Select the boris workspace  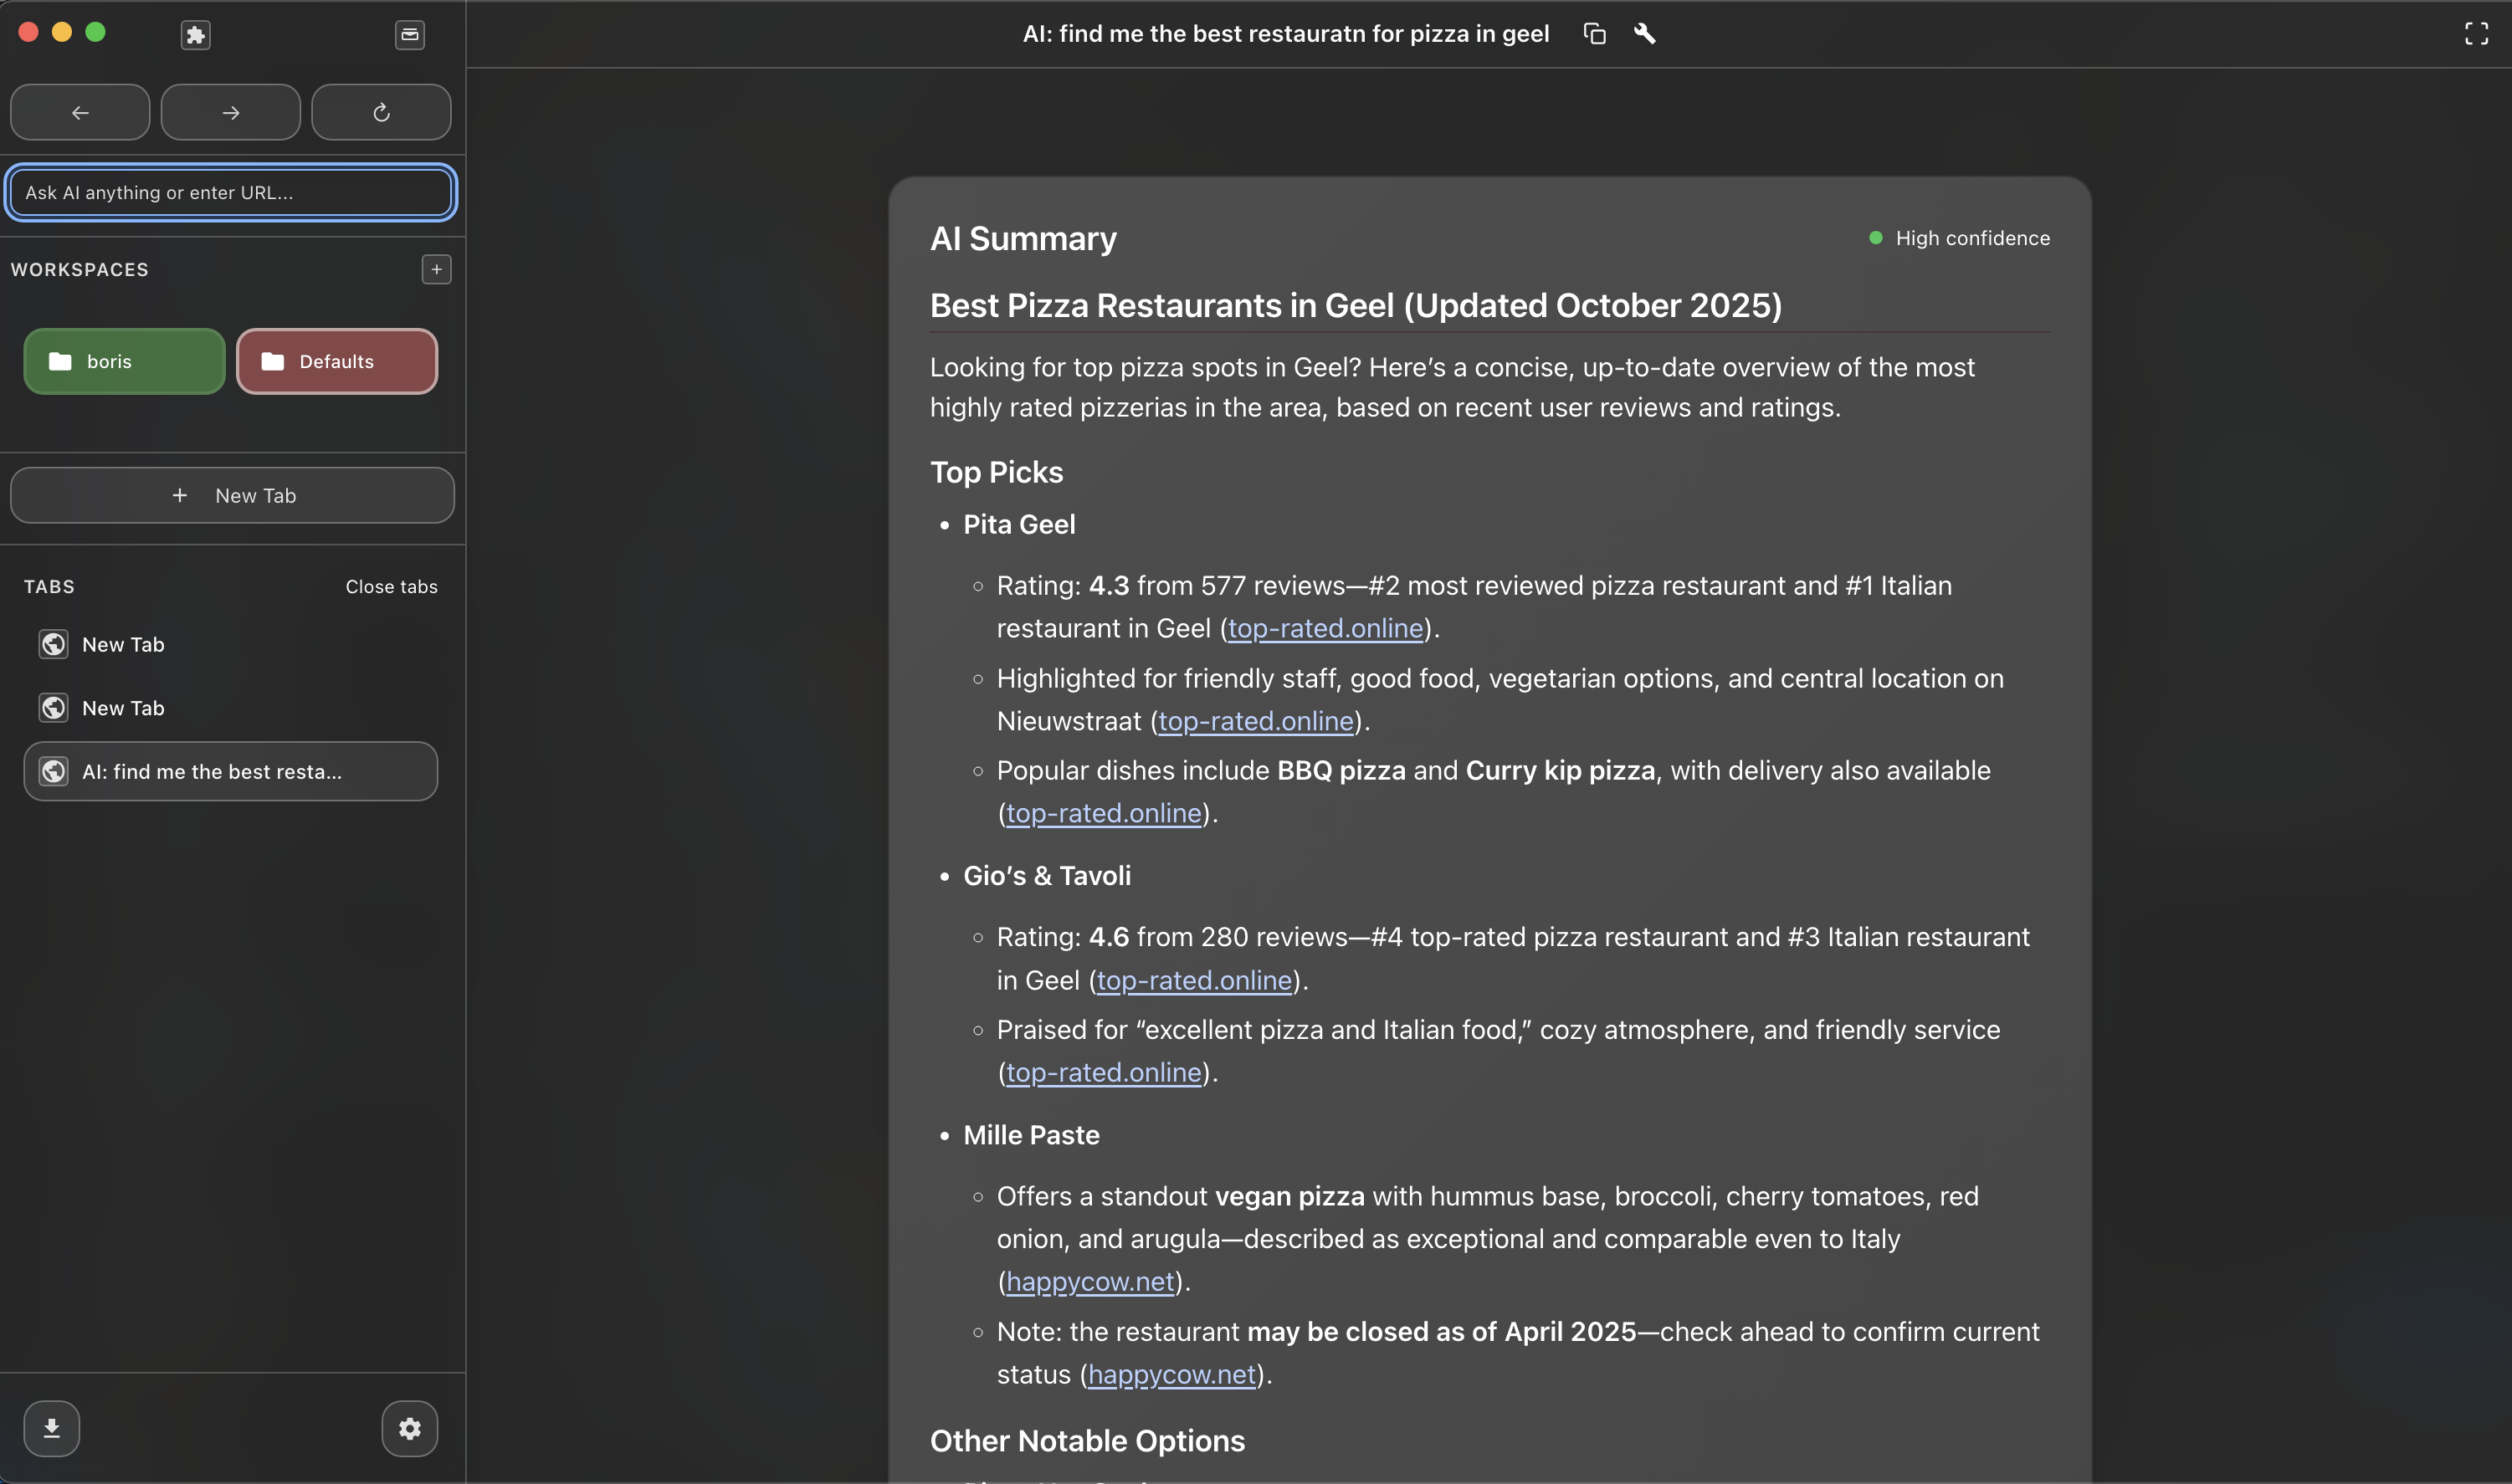tap(123, 361)
